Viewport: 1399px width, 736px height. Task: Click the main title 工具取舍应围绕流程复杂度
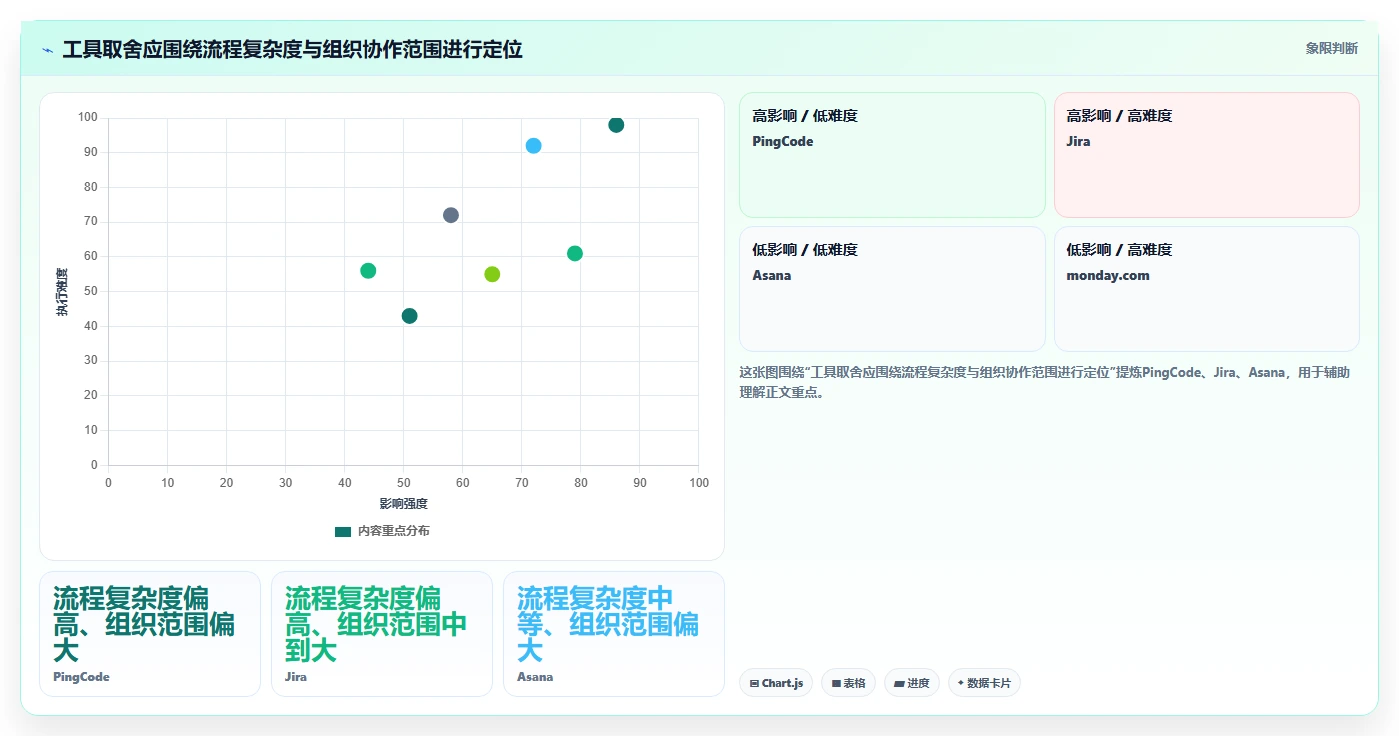[x=292, y=49]
